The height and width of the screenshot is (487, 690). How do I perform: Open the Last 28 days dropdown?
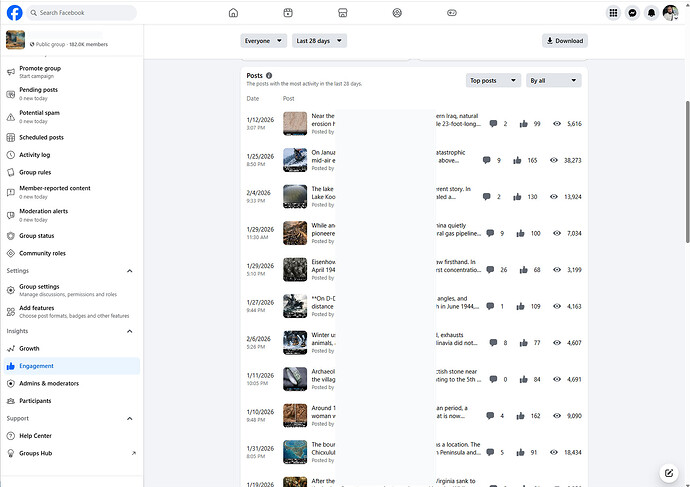coord(319,41)
